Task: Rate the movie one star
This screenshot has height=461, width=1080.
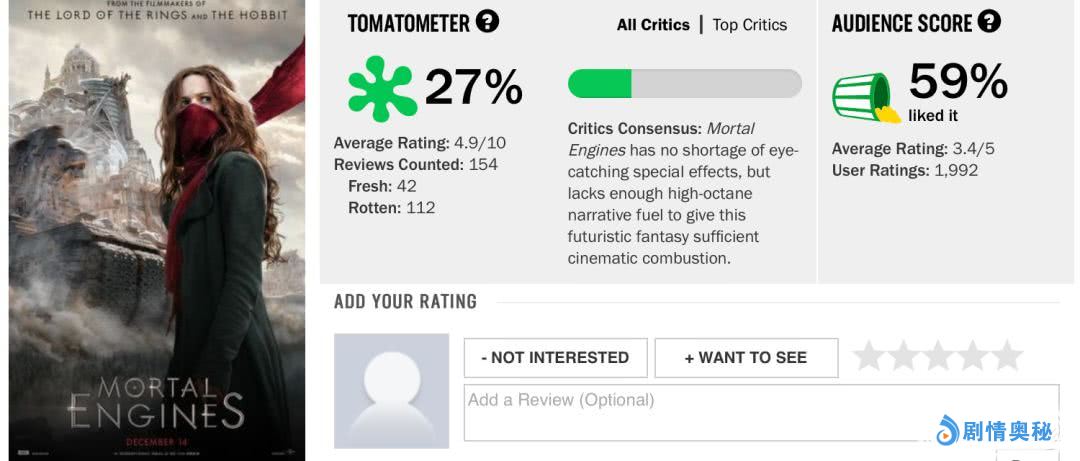Action: (869, 355)
